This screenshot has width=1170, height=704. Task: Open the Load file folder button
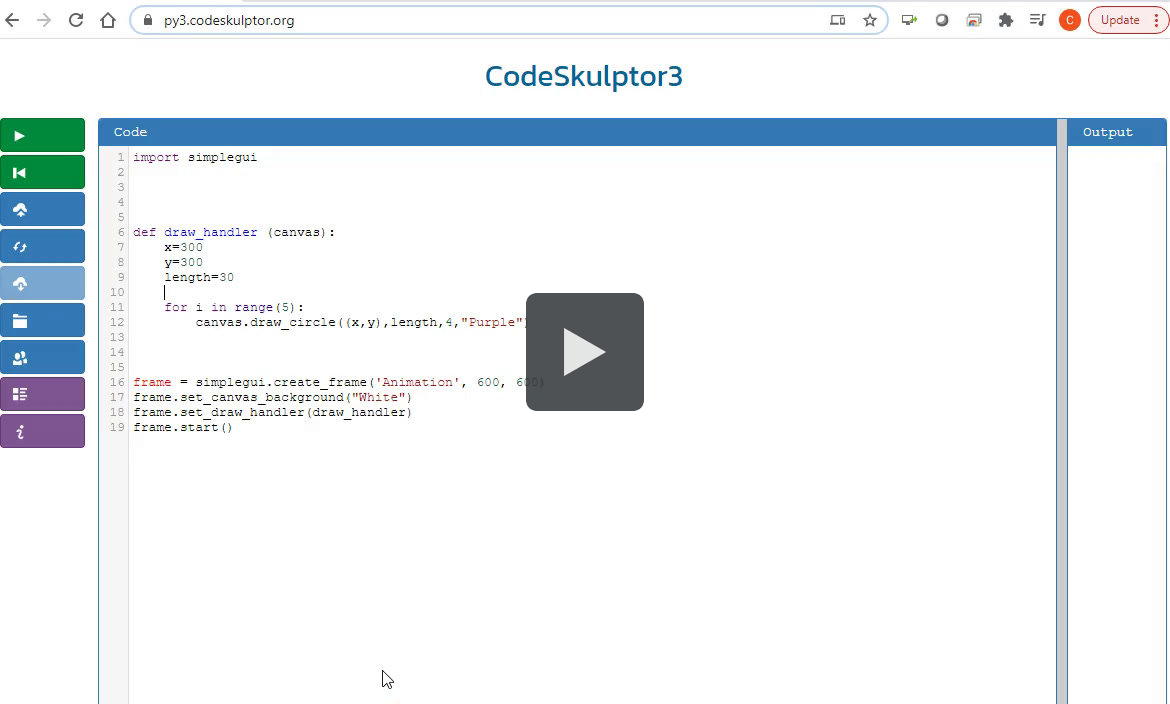coord(42,321)
